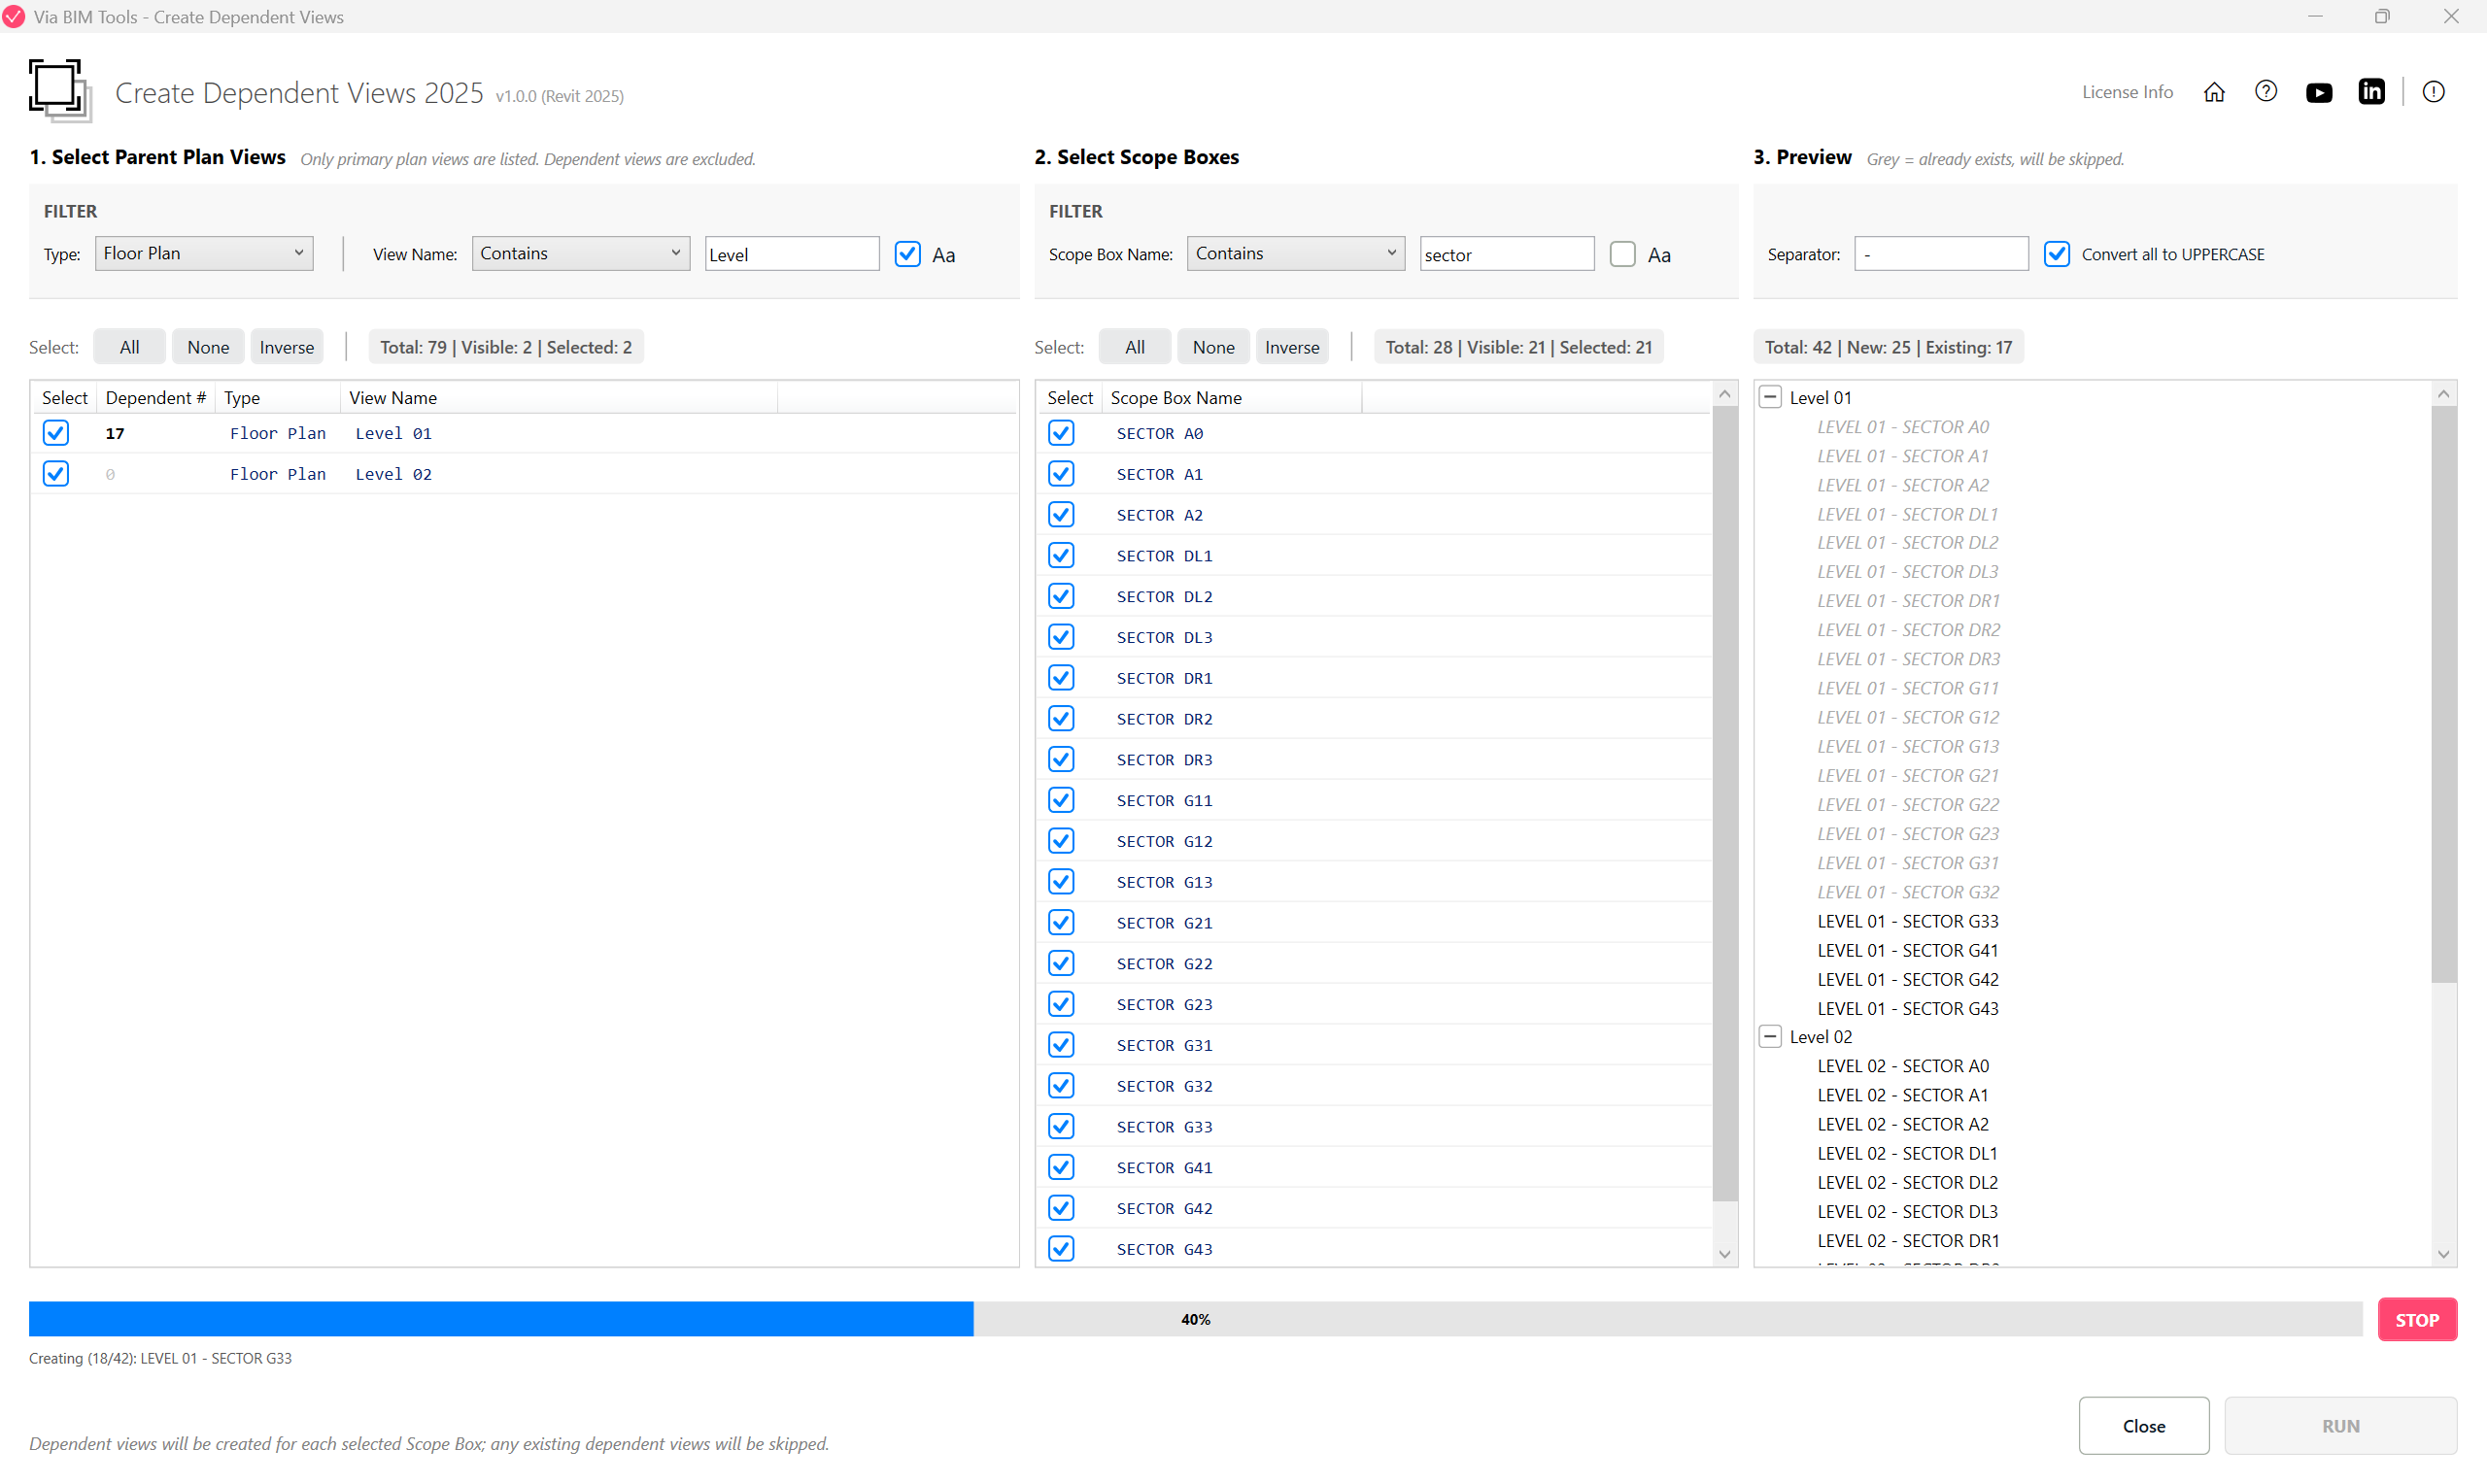Open the YouTube channel icon
Image resolution: width=2487 pixels, height=1484 pixels.
coord(2319,93)
